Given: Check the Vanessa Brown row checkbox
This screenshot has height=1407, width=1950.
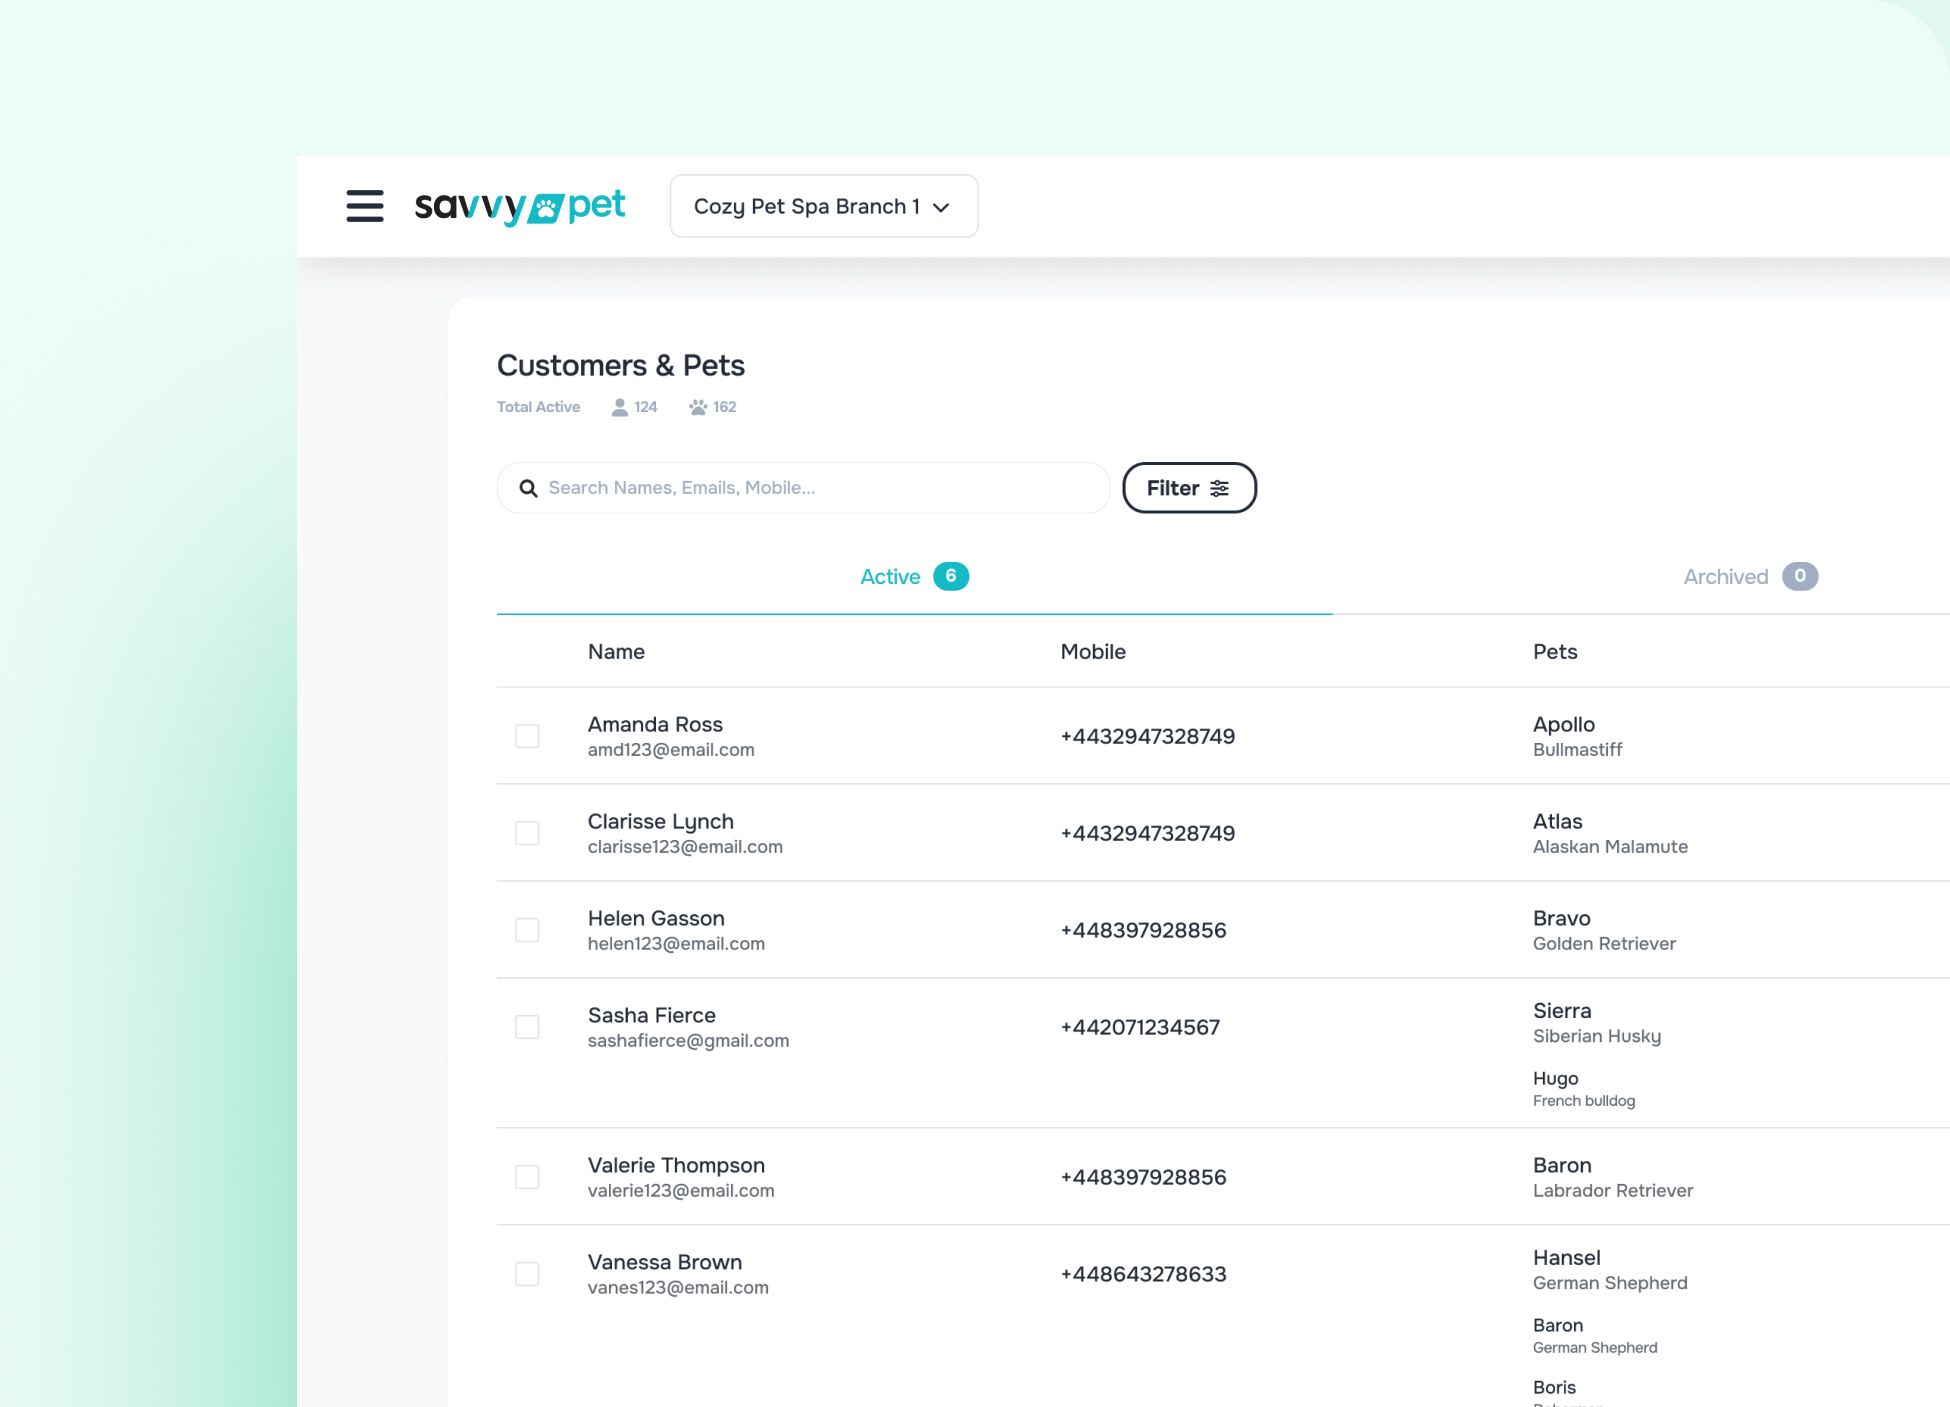Looking at the screenshot, I should click(x=527, y=1274).
